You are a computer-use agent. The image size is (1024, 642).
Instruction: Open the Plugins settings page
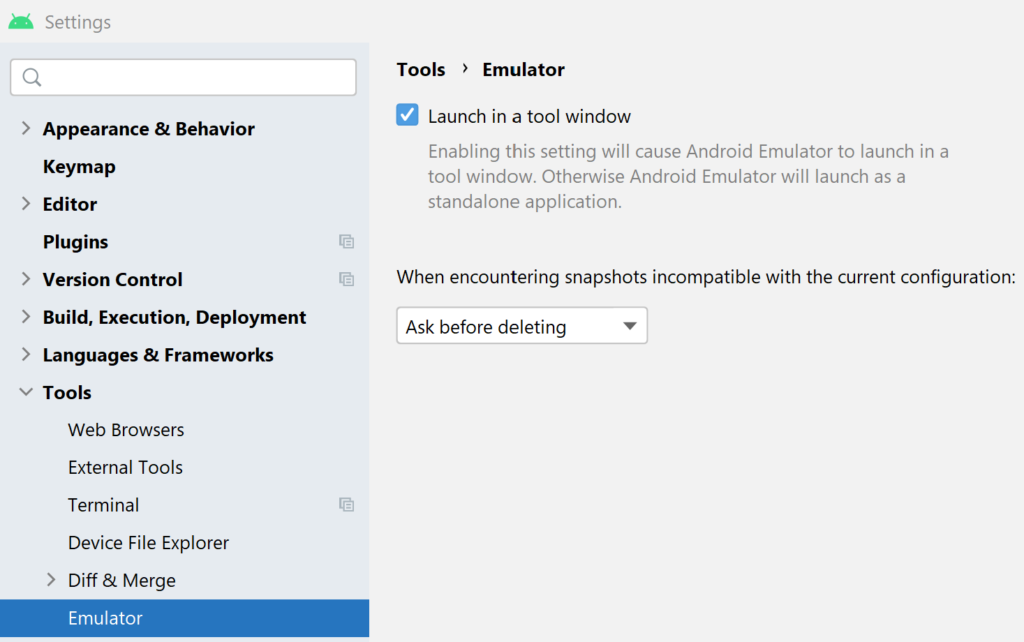[75, 242]
